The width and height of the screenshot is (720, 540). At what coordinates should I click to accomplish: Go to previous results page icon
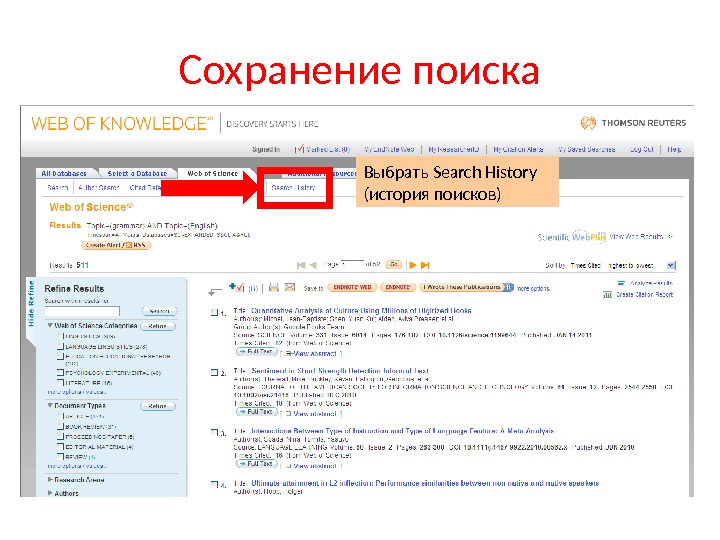pos(313,265)
